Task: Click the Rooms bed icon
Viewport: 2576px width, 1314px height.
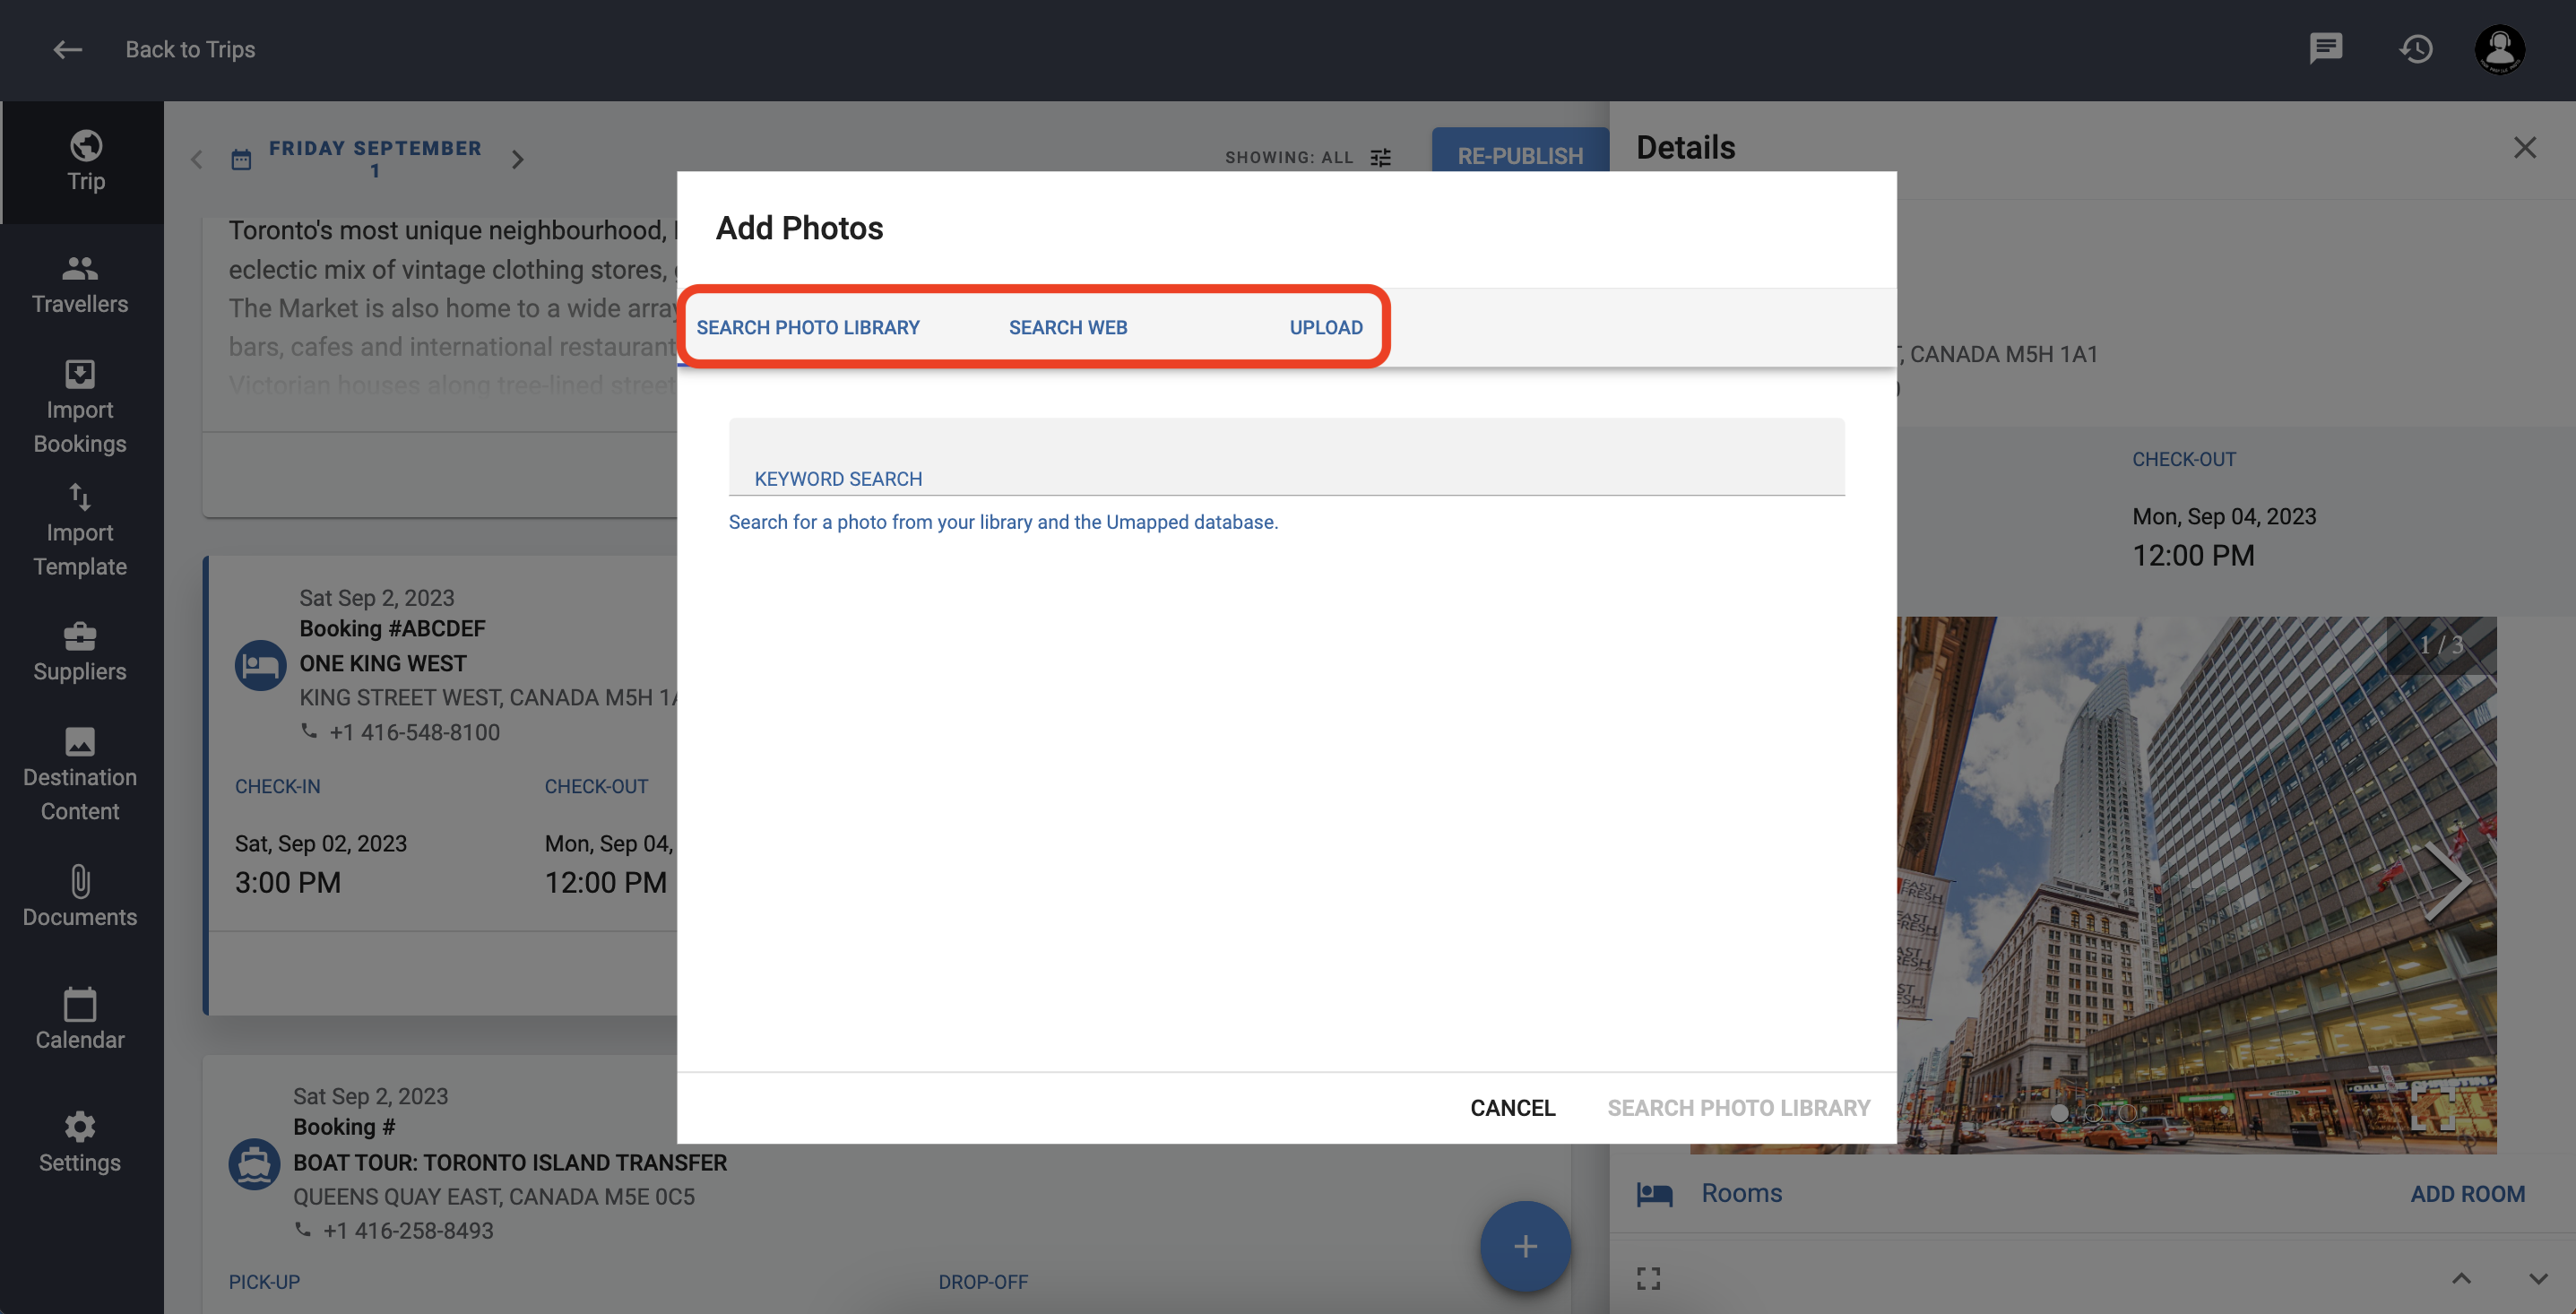Action: click(1654, 1194)
